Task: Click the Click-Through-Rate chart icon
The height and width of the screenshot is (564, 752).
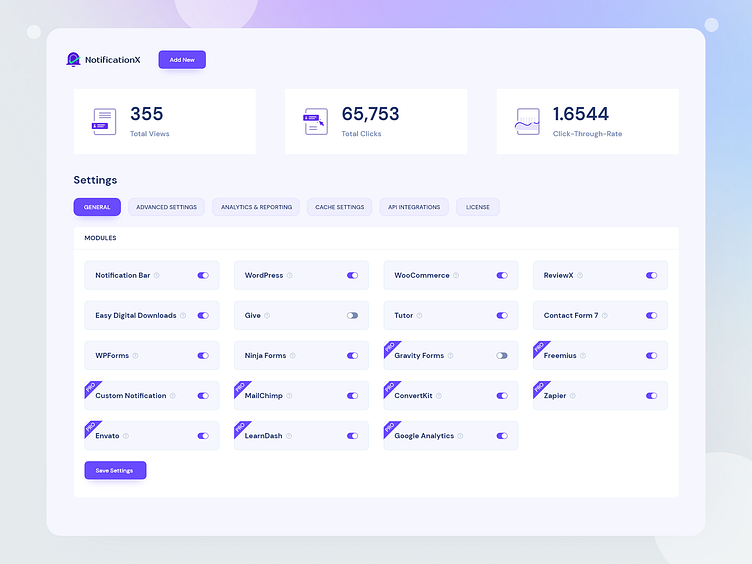Action: (x=527, y=121)
